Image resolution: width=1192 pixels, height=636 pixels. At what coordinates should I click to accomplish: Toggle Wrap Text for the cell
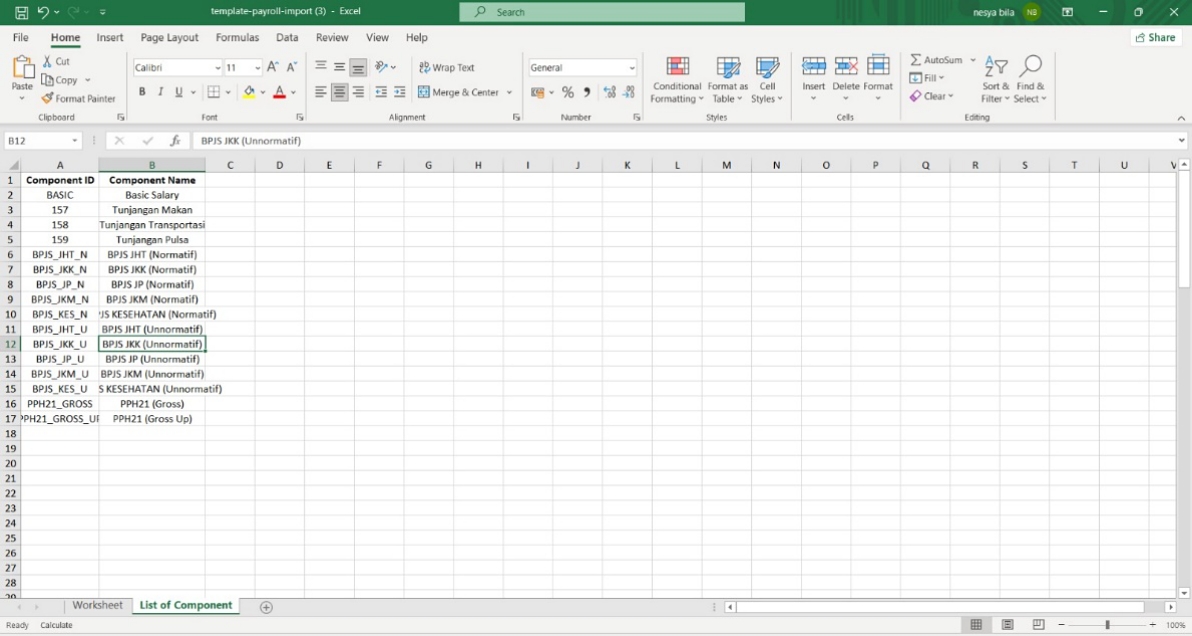click(x=446, y=67)
